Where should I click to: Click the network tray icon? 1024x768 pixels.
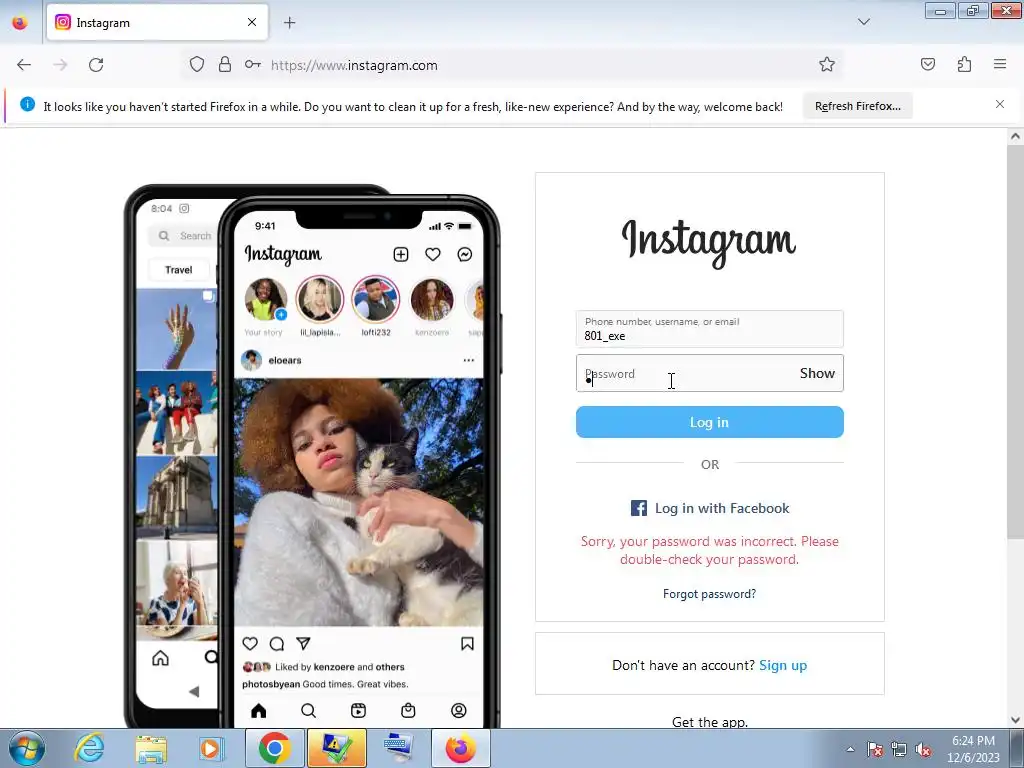tap(899, 749)
